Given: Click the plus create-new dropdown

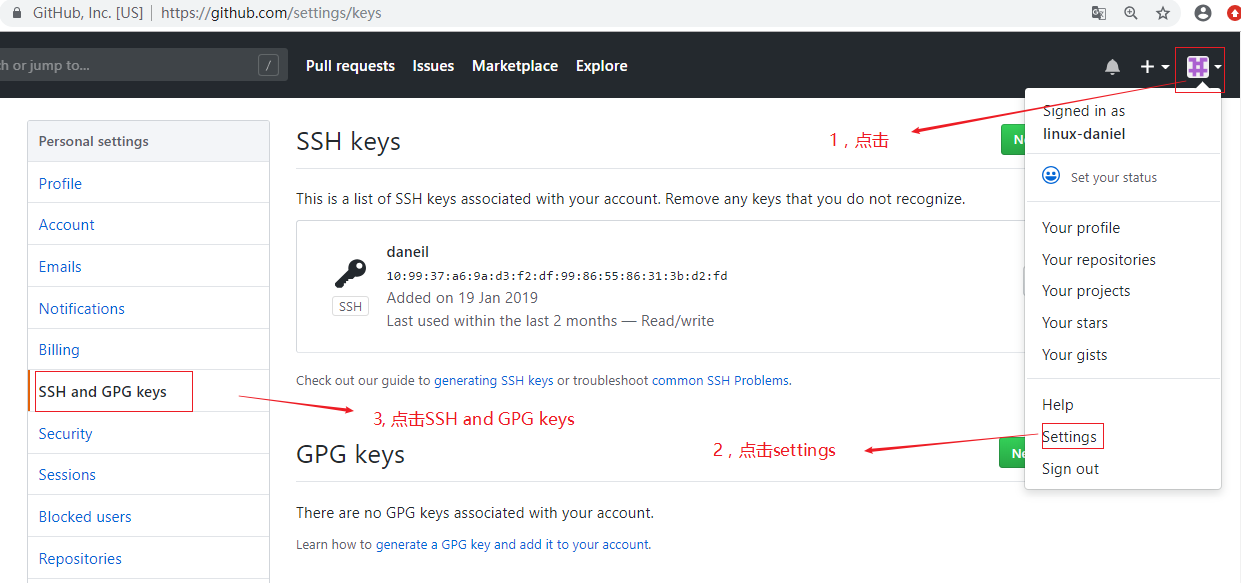Looking at the screenshot, I should pos(1154,67).
